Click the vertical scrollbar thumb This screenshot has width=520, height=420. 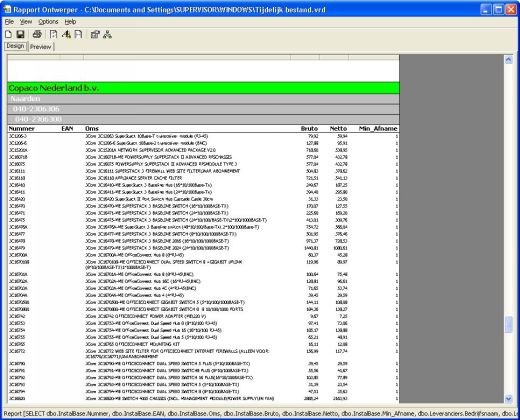pyautogui.click(x=509, y=324)
